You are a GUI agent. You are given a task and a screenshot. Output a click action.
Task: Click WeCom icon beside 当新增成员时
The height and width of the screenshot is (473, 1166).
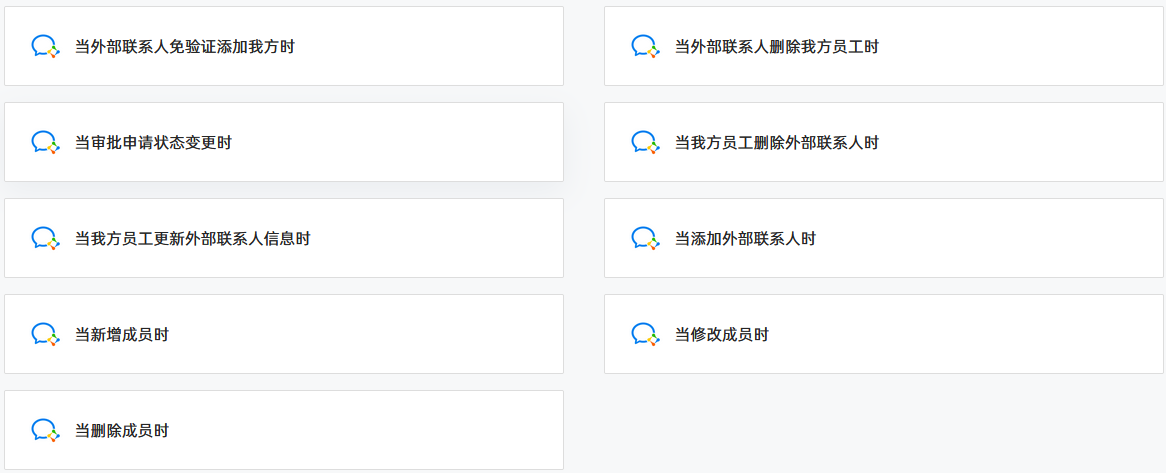click(x=45, y=334)
